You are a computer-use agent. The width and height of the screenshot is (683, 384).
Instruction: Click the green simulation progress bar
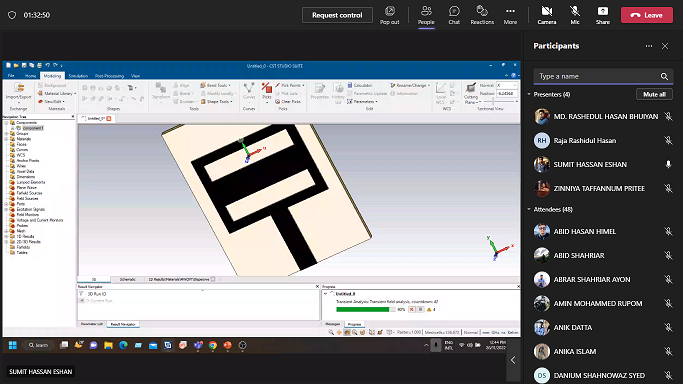point(363,310)
